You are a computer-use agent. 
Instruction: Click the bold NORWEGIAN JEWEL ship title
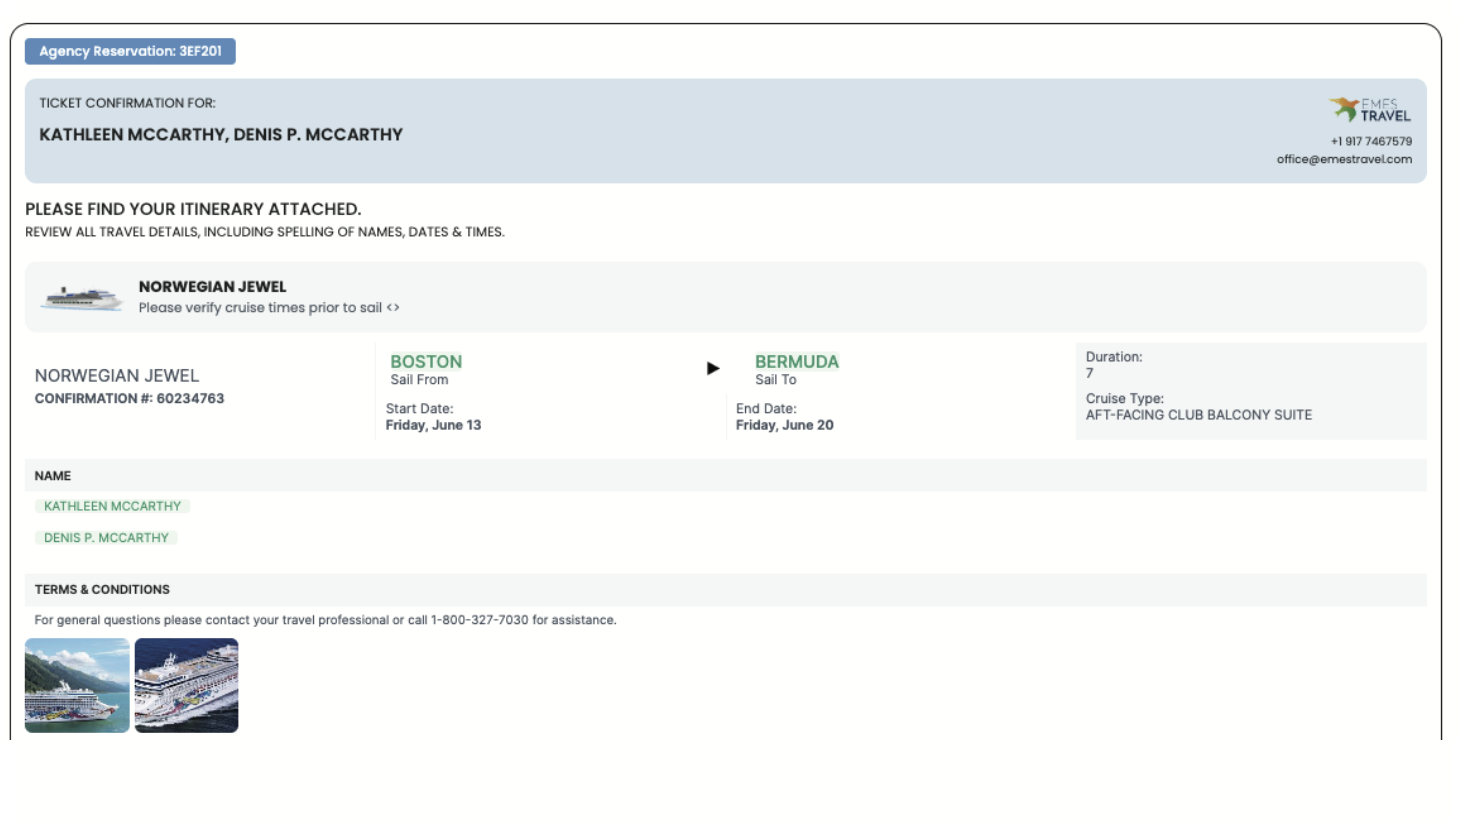pyautogui.click(x=212, y=287)
